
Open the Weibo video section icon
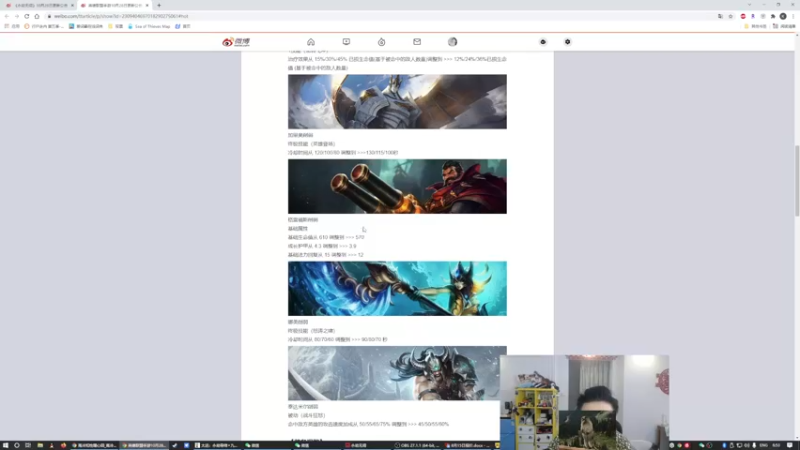click(x=346, y=42)
